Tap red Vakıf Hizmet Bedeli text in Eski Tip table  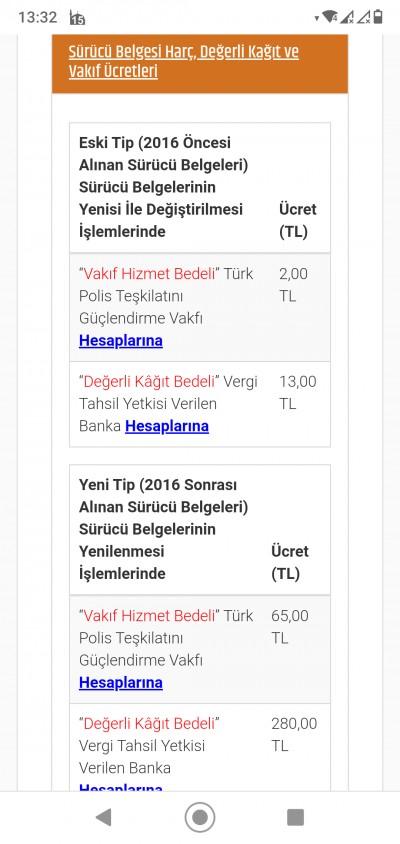coord(150,273)
